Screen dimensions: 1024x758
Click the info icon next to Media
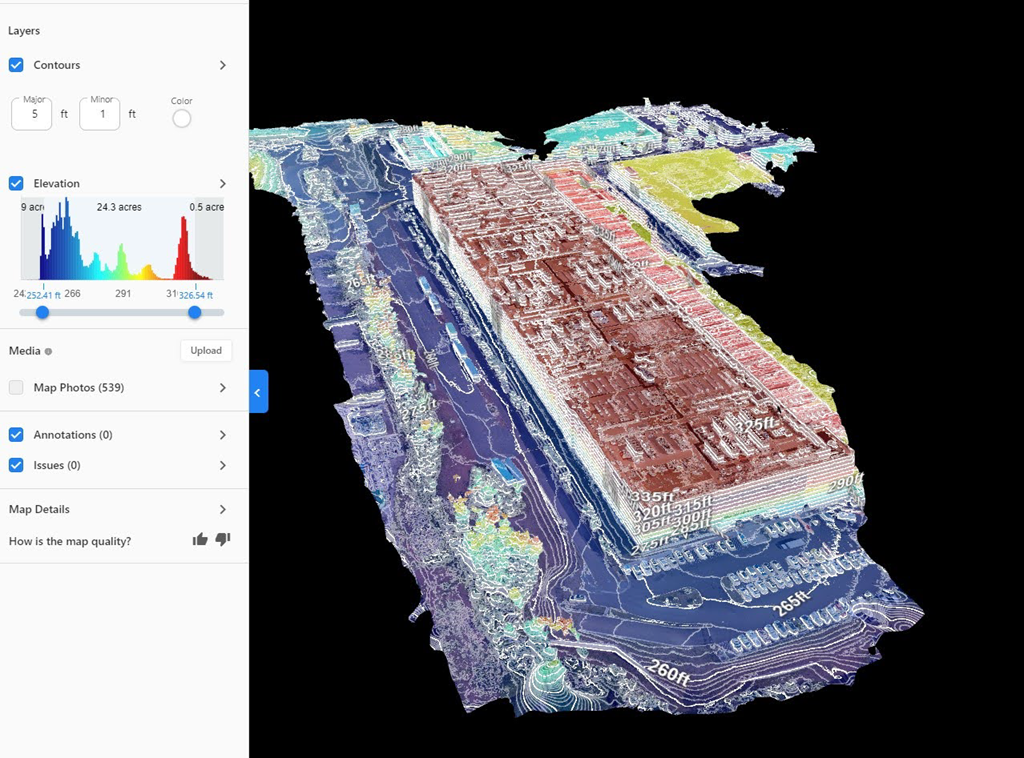(48, 352)
